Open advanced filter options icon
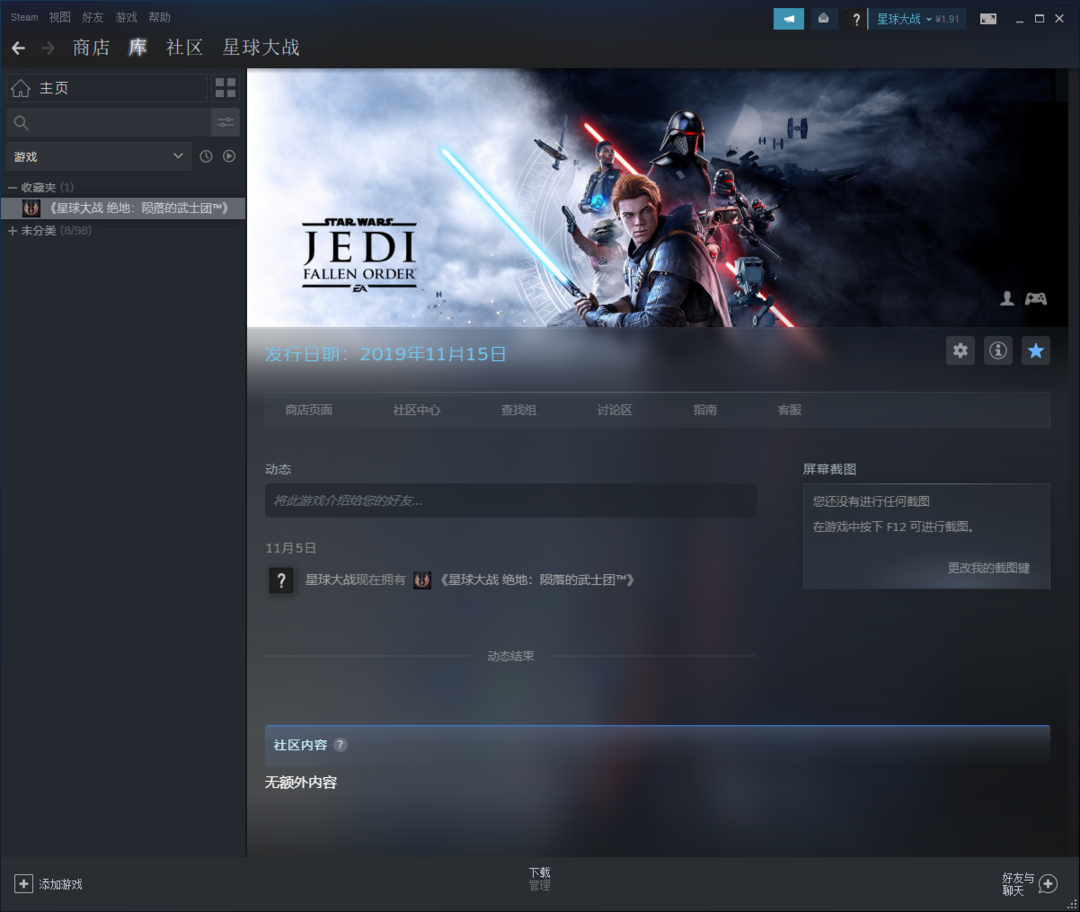This screenshot has height=912, width=1080. [x=225, y=123]
